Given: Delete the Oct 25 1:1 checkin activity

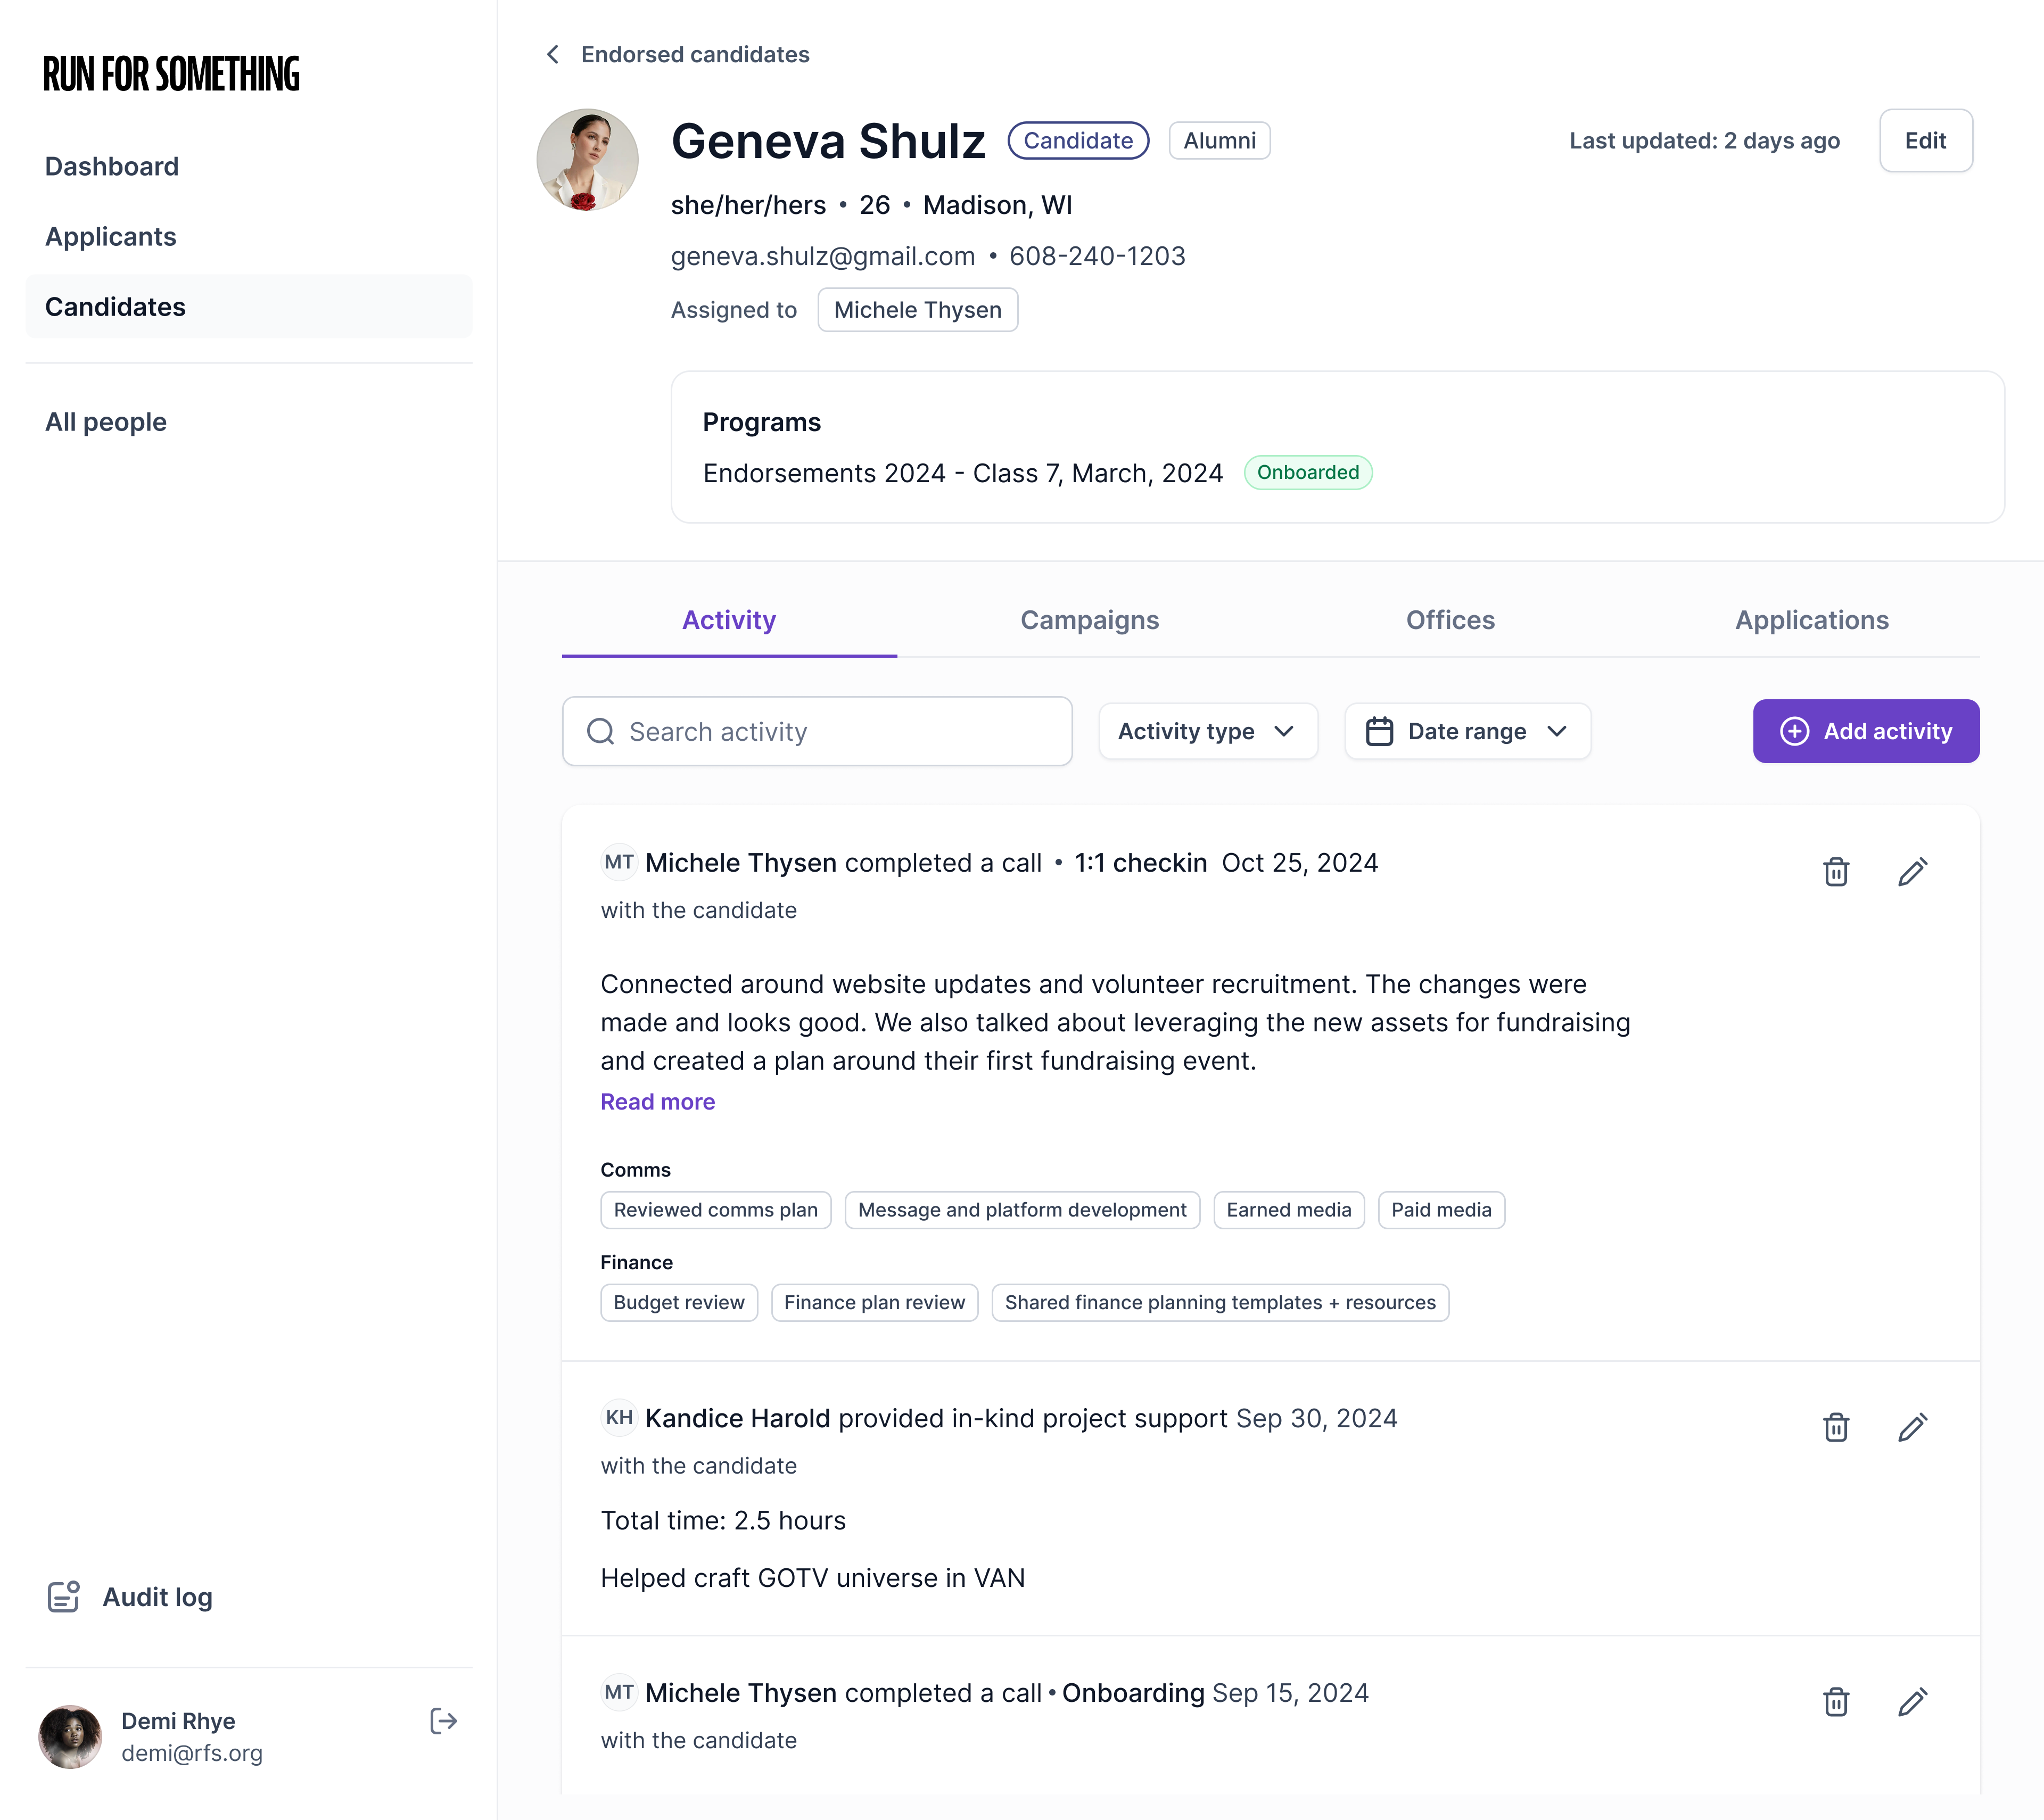Looking at the screenshot, I should point(1835,872).
